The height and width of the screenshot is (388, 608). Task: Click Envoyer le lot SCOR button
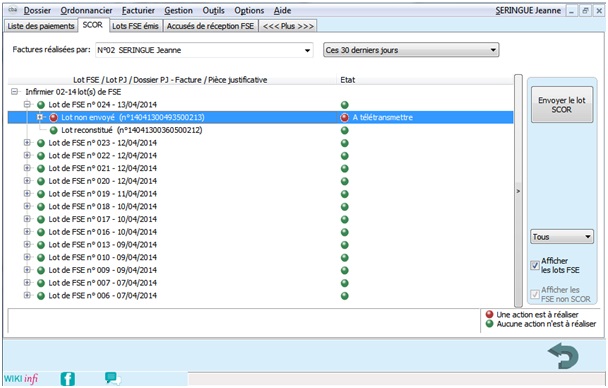(x=561, y=105)
